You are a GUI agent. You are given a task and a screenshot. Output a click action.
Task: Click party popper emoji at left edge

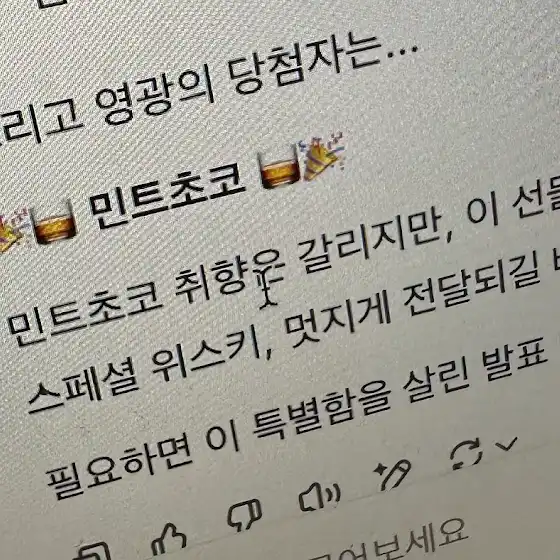(x=12, y=230)
